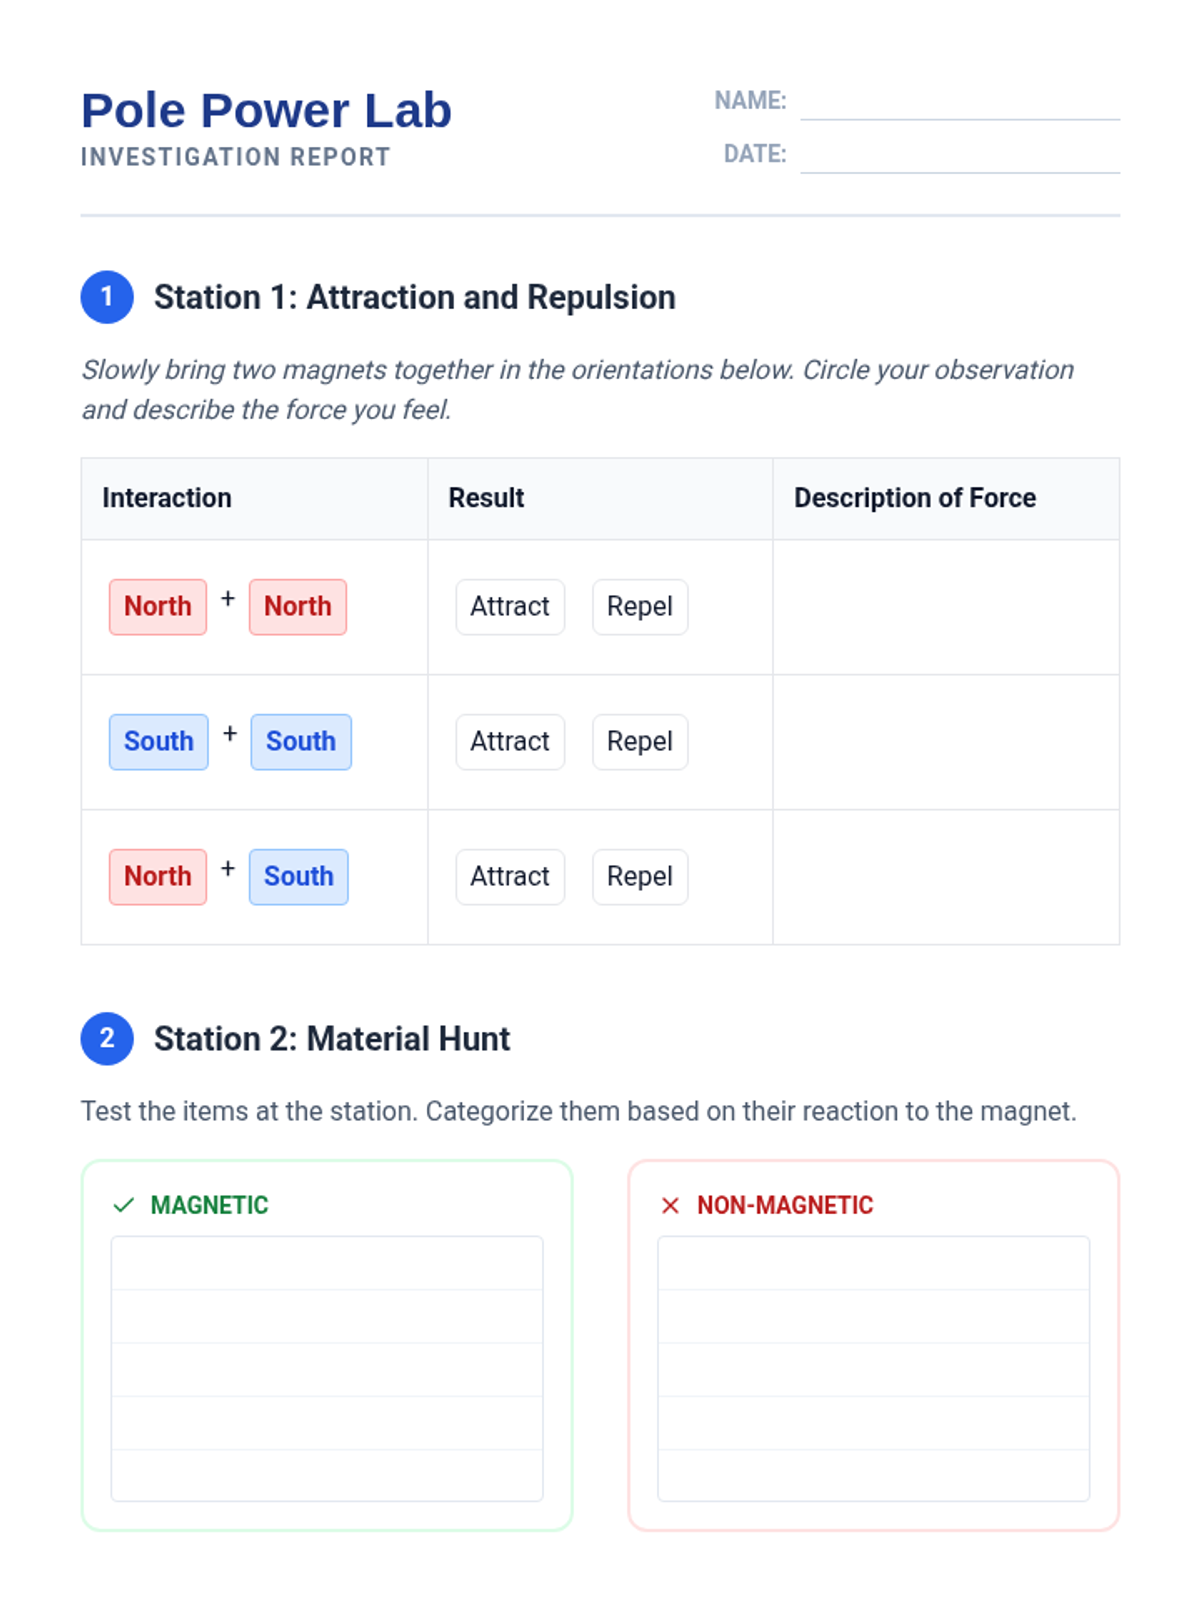Select Repel for South + South

click(639, 741)
